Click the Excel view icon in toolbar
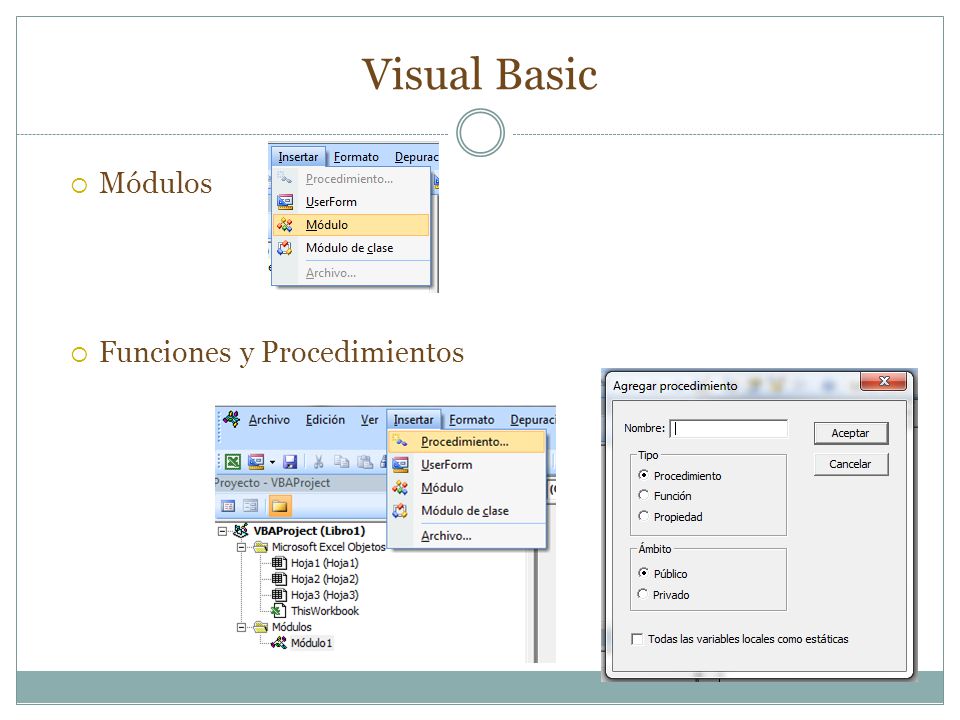Viewport: 960px width, 720px height. coord(233,462)
